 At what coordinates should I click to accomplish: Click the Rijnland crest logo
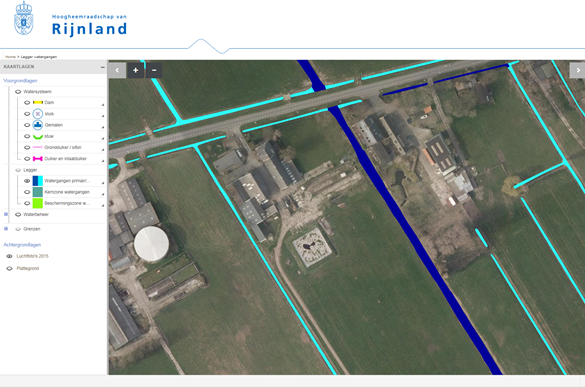click(24, 19)
